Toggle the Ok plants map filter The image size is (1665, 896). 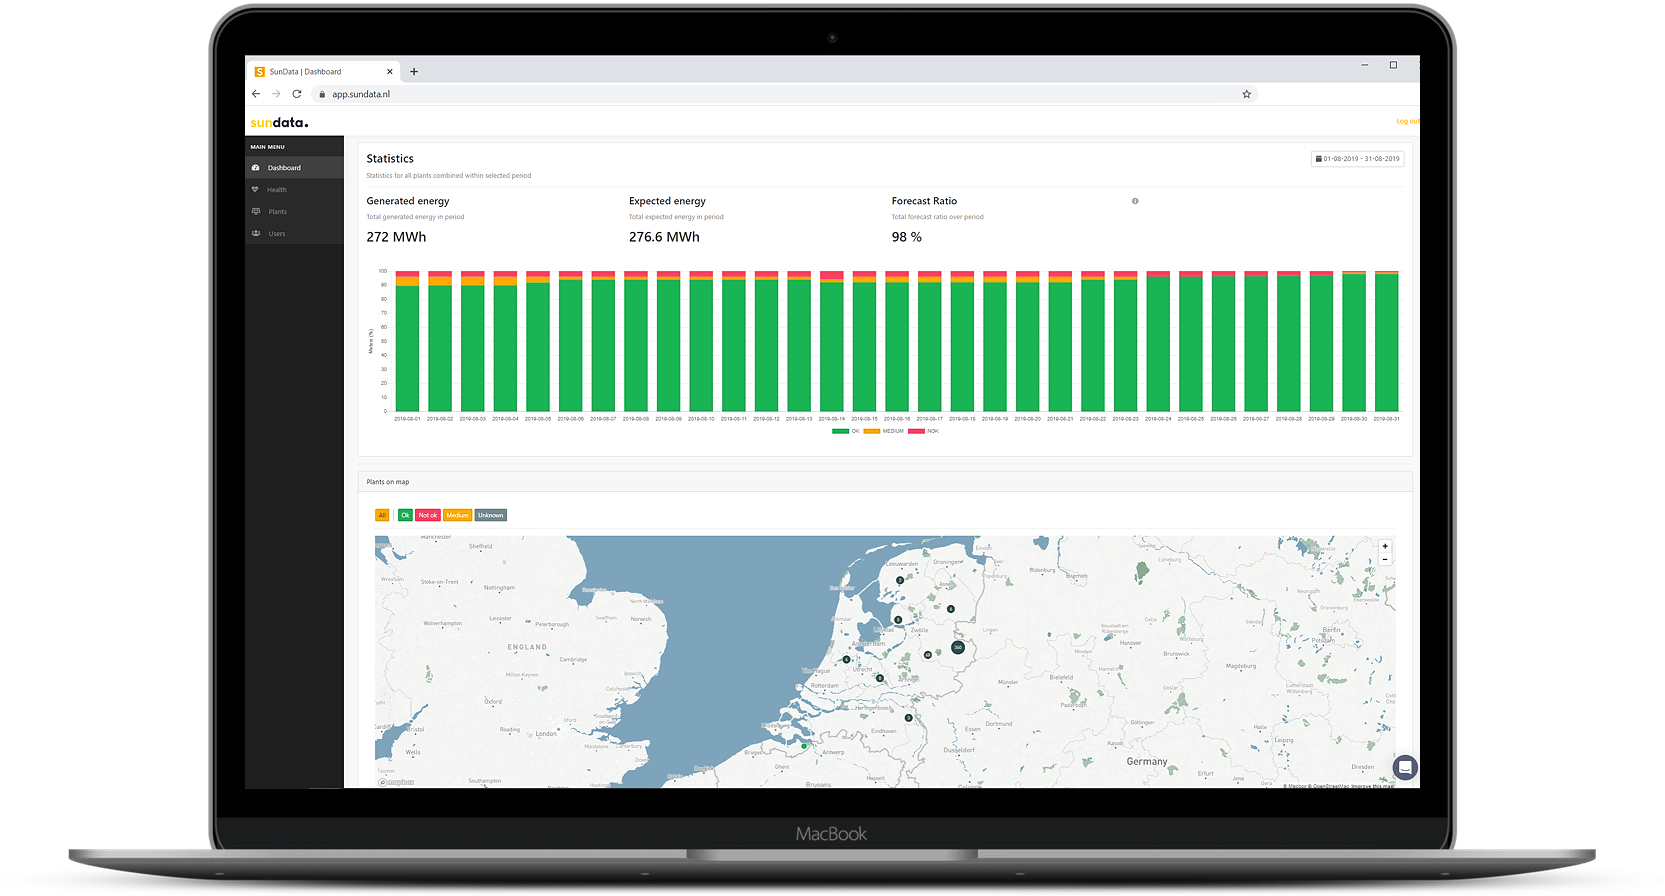(x=405, y=515)
